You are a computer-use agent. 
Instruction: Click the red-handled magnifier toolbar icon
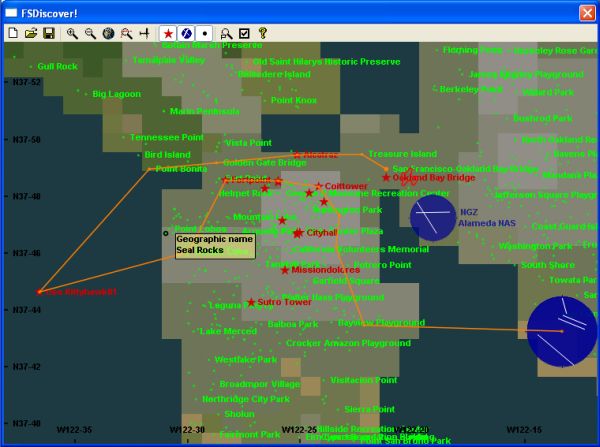click(126, 33)
